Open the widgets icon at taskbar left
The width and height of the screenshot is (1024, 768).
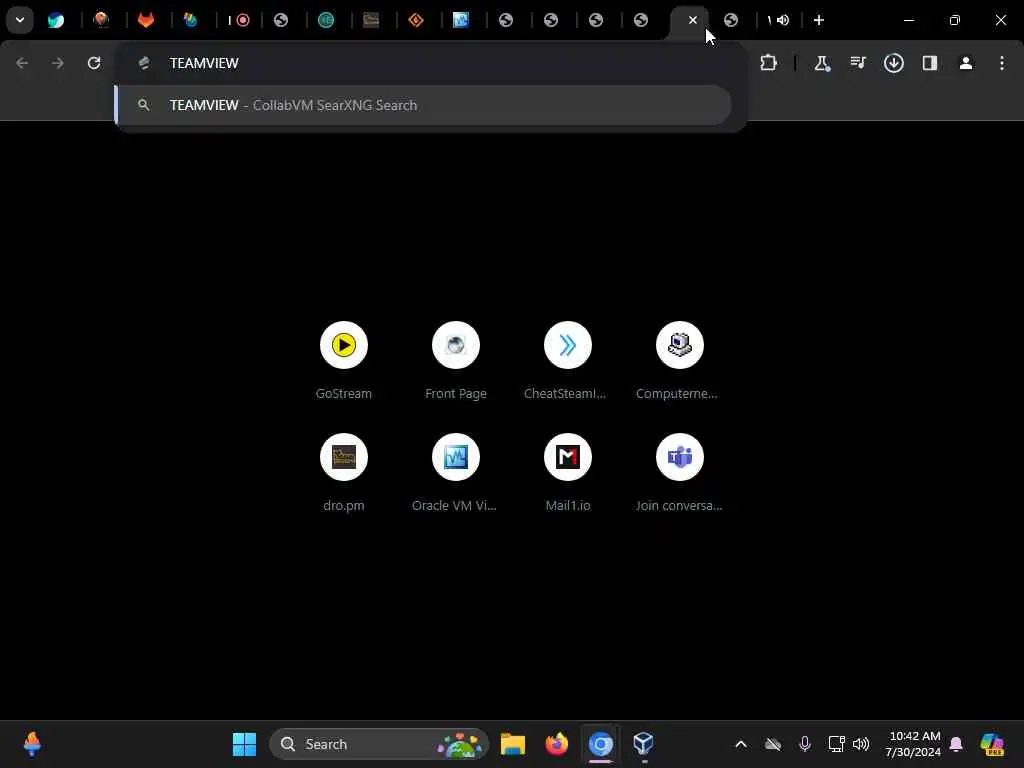32,744
